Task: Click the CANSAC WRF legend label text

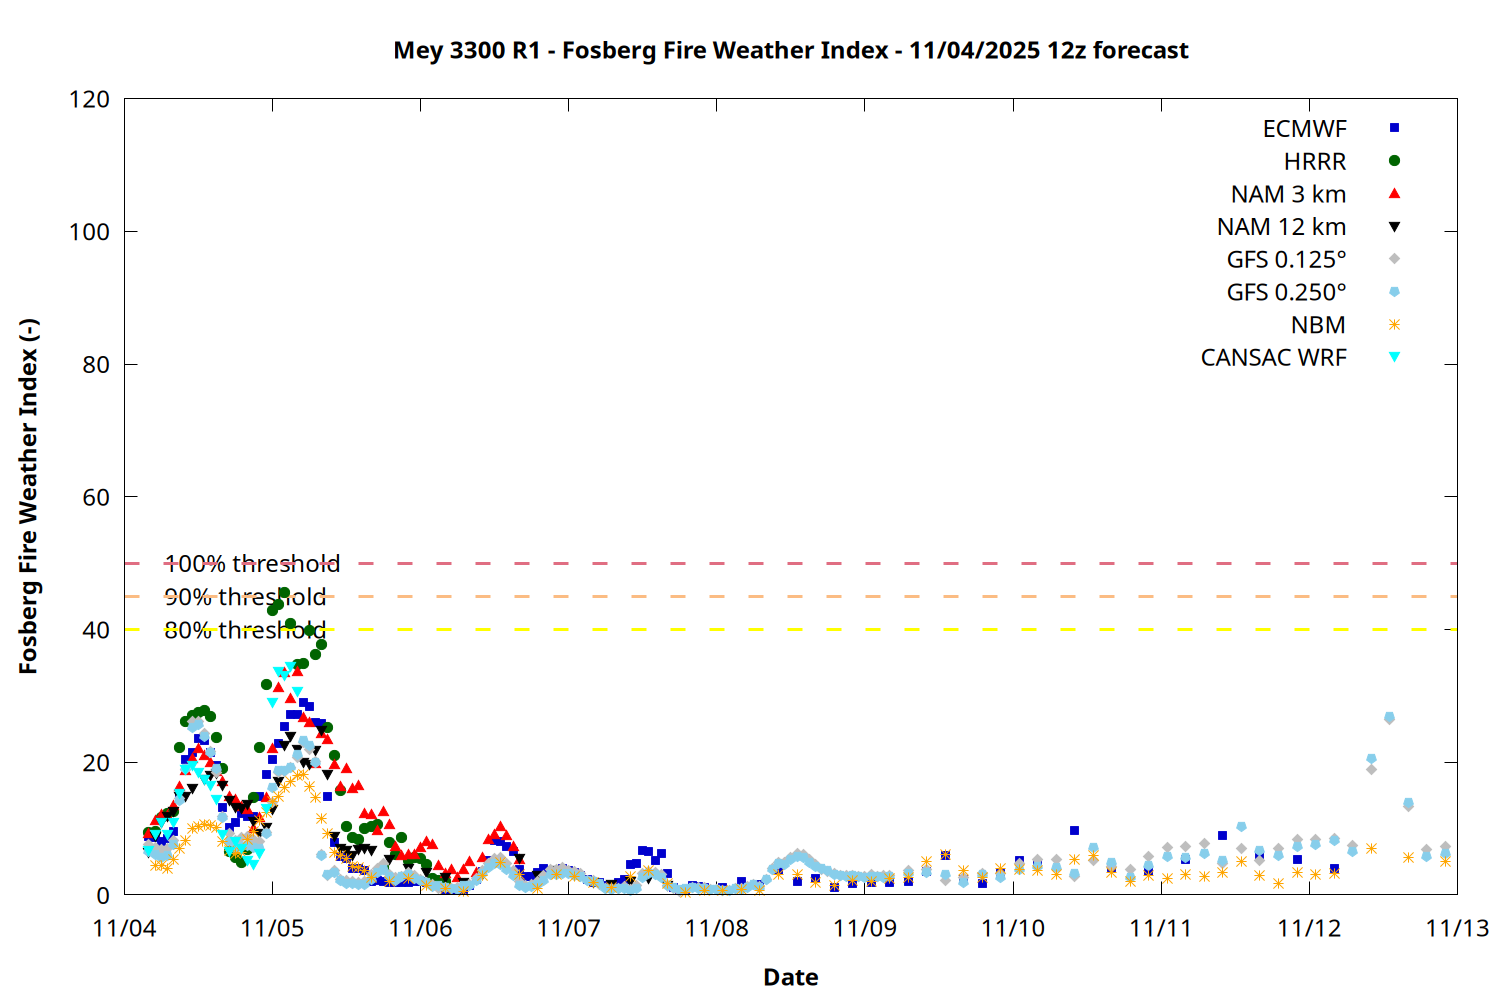Action: click(x=1273, y=358)
